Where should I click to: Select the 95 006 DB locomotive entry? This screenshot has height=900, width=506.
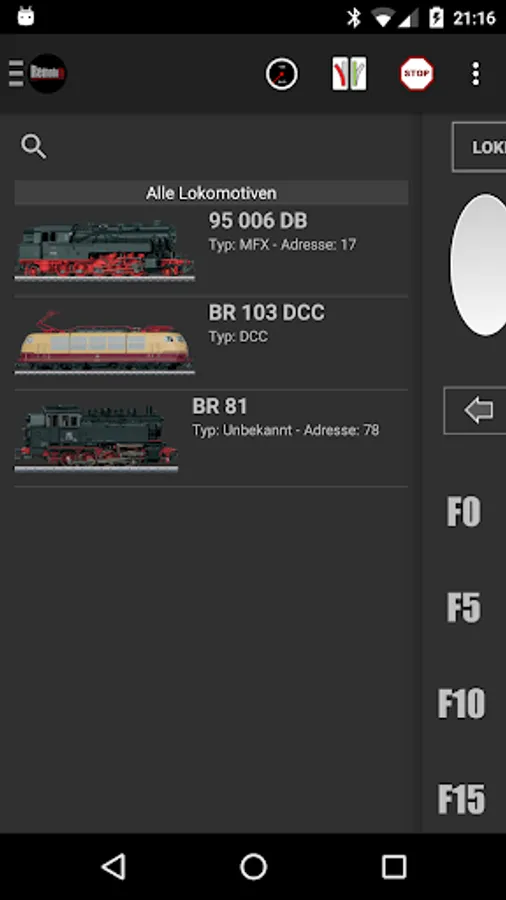pos(211,251)
